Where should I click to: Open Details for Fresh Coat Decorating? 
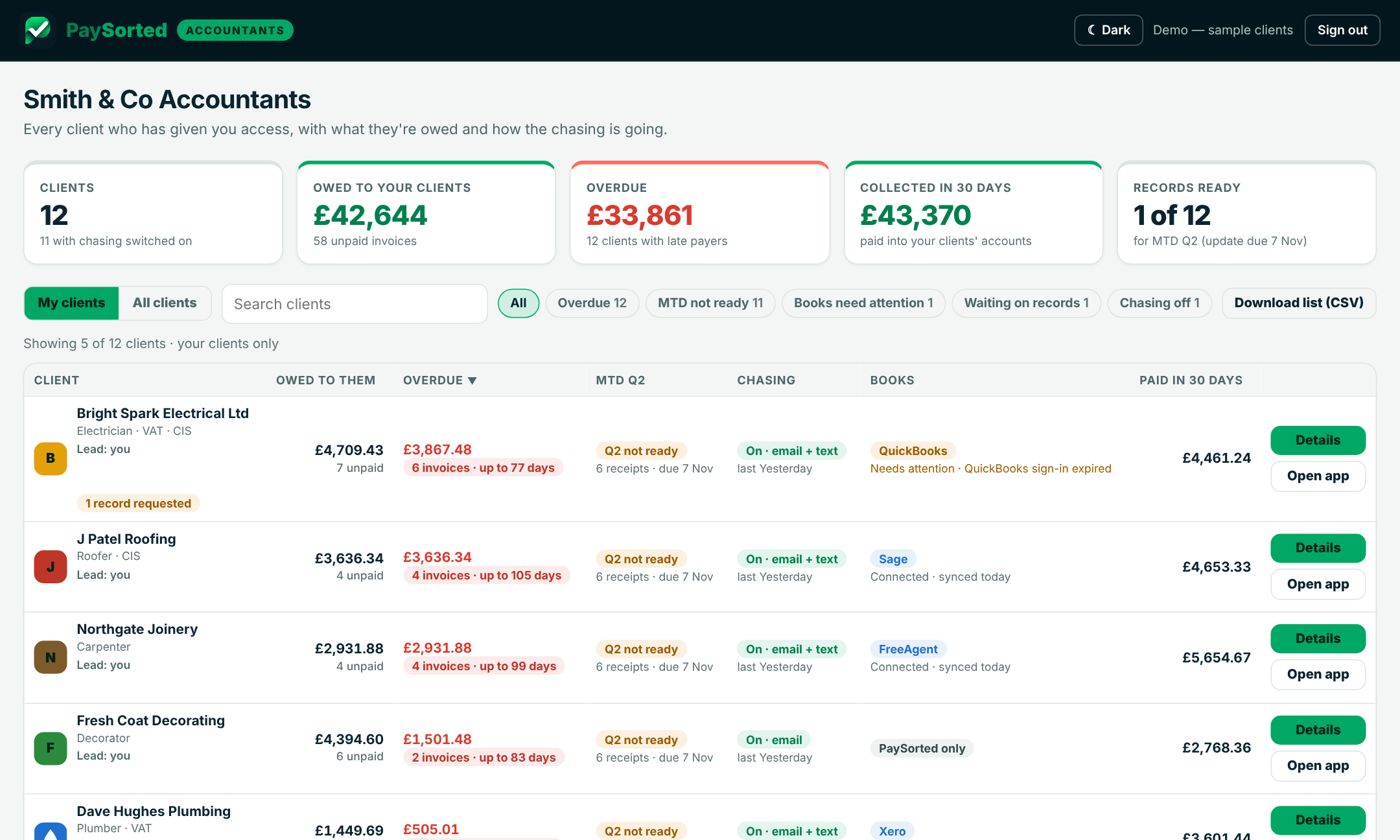tap(1318, 730)
